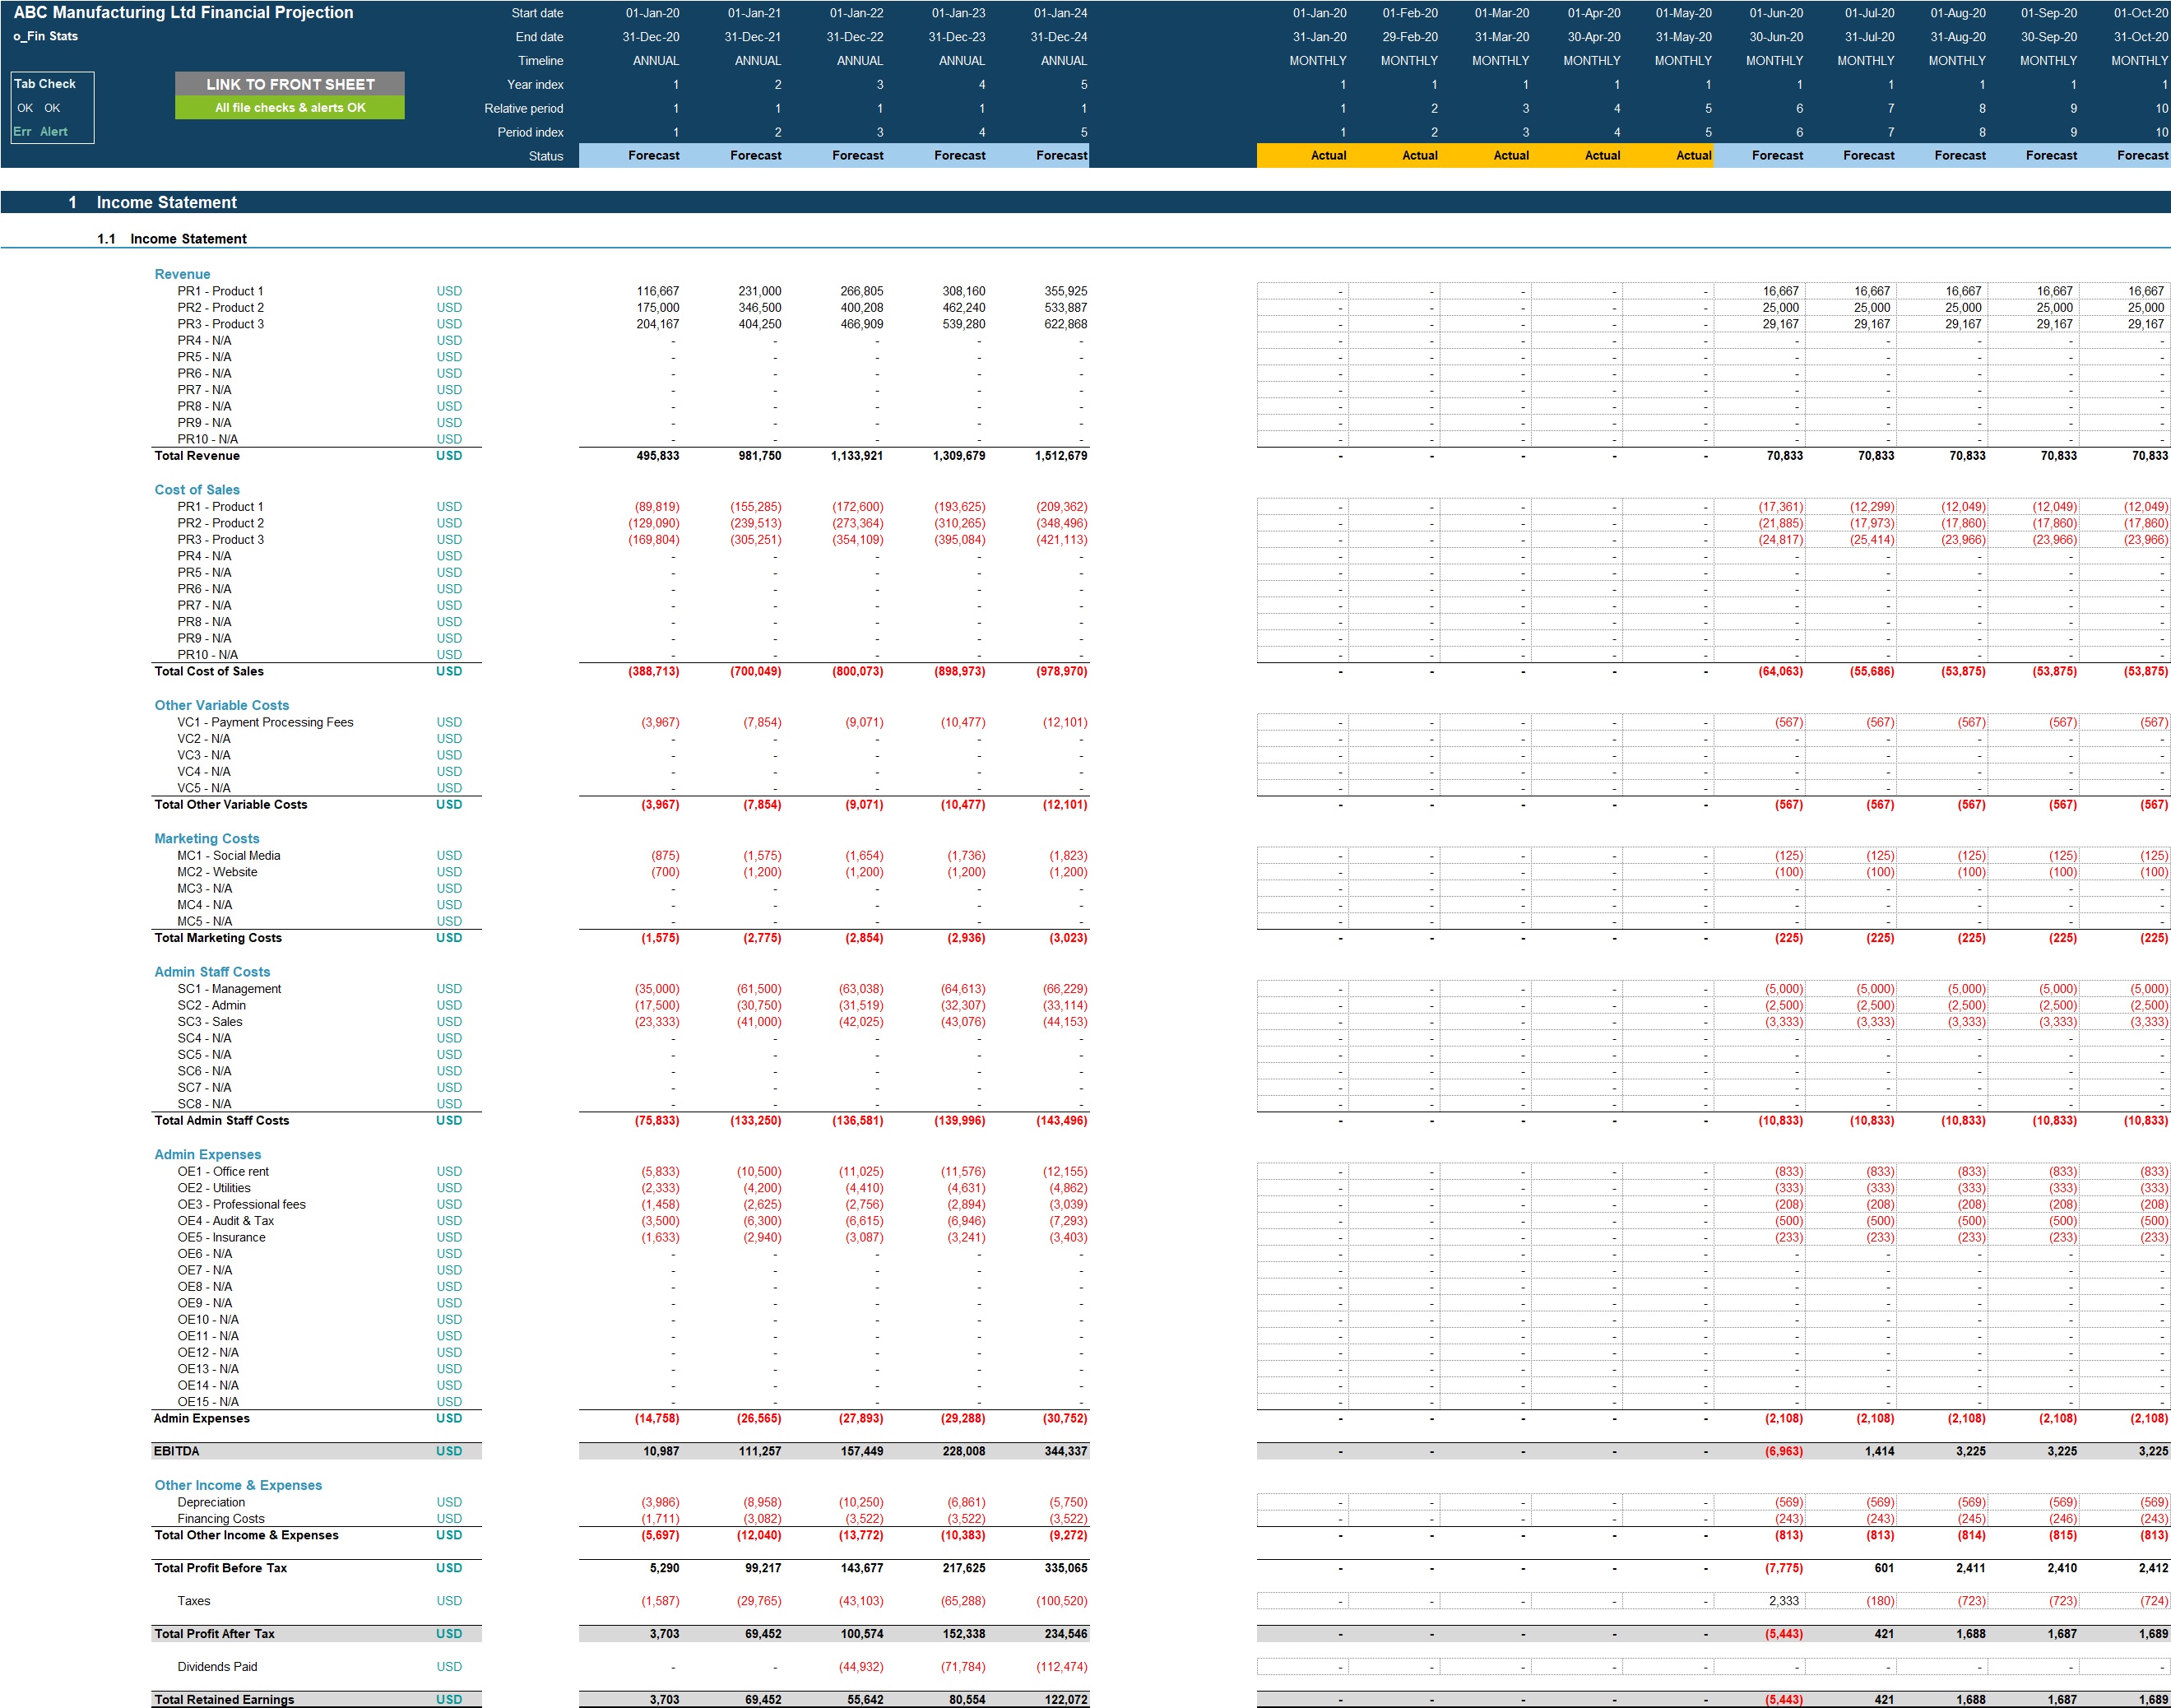Image resolution: width=2171 pixels, height=1708 pixels.
Task: Click the Dividends Paid row label
Action: click(217, 1666)
